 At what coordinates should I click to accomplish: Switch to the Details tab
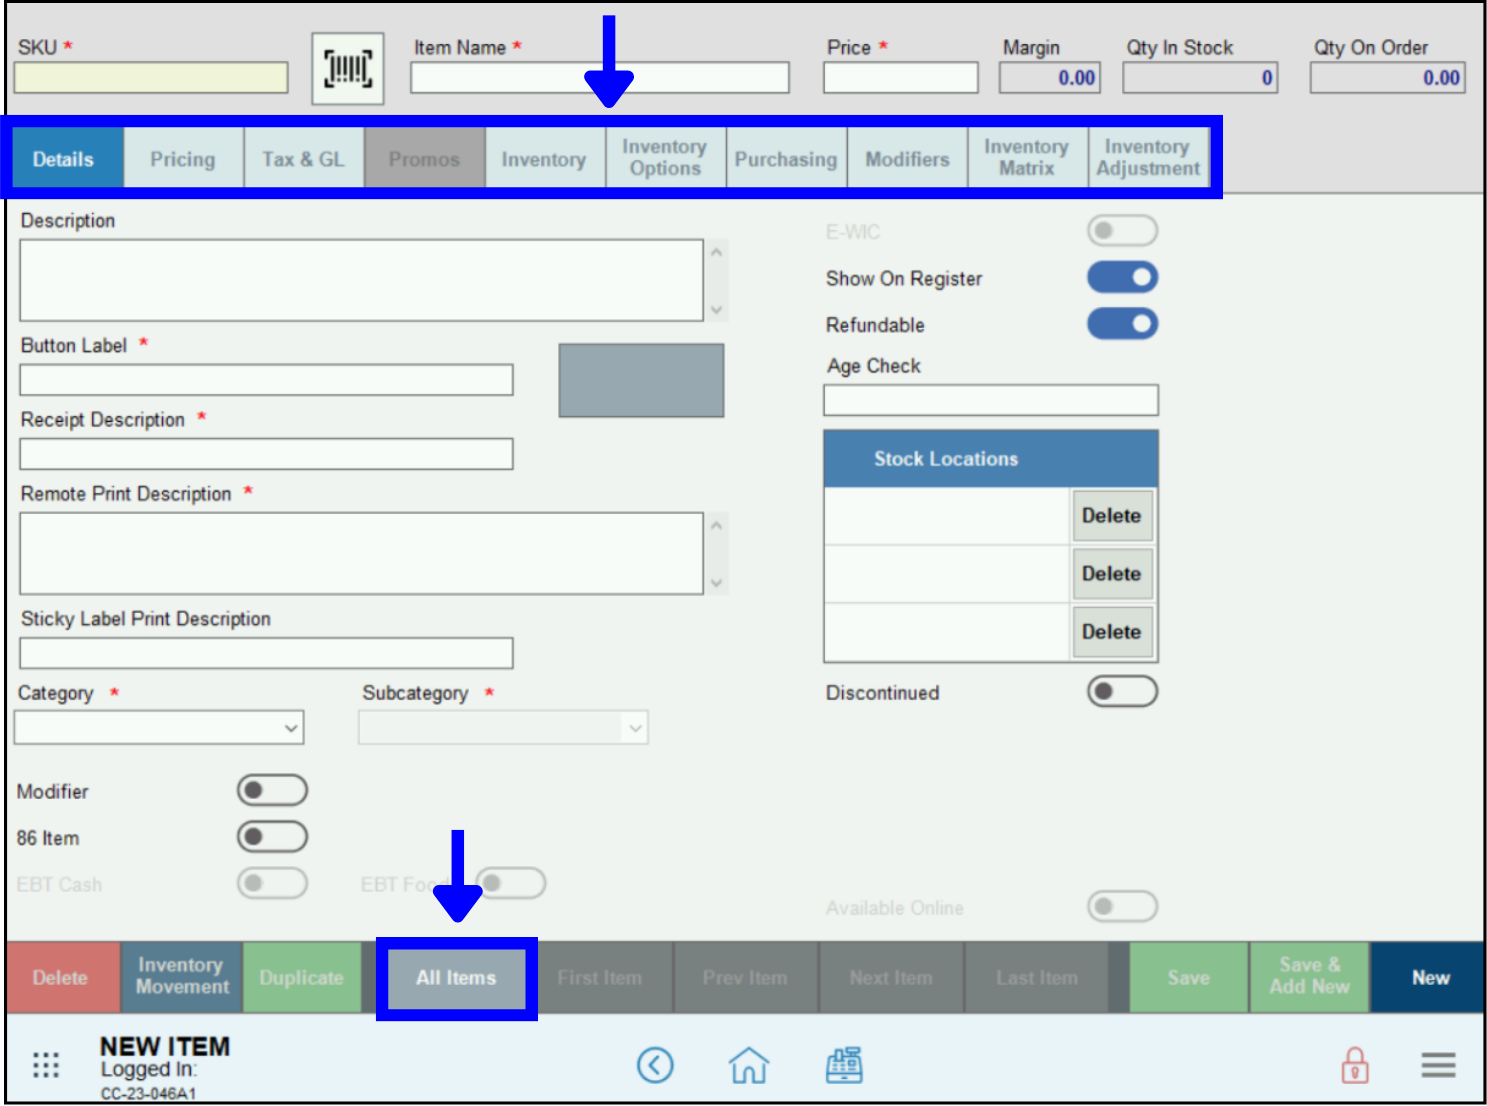tap(63, 158)
